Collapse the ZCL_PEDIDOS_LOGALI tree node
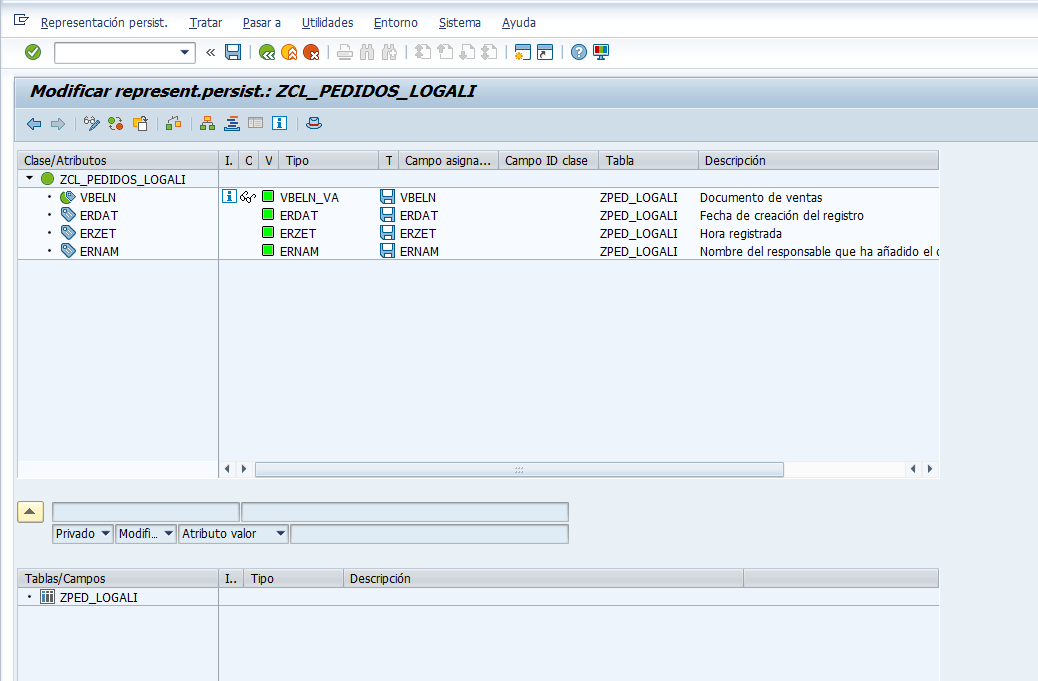The height and width of the screenshot is (681, 1038). point(29,179)
